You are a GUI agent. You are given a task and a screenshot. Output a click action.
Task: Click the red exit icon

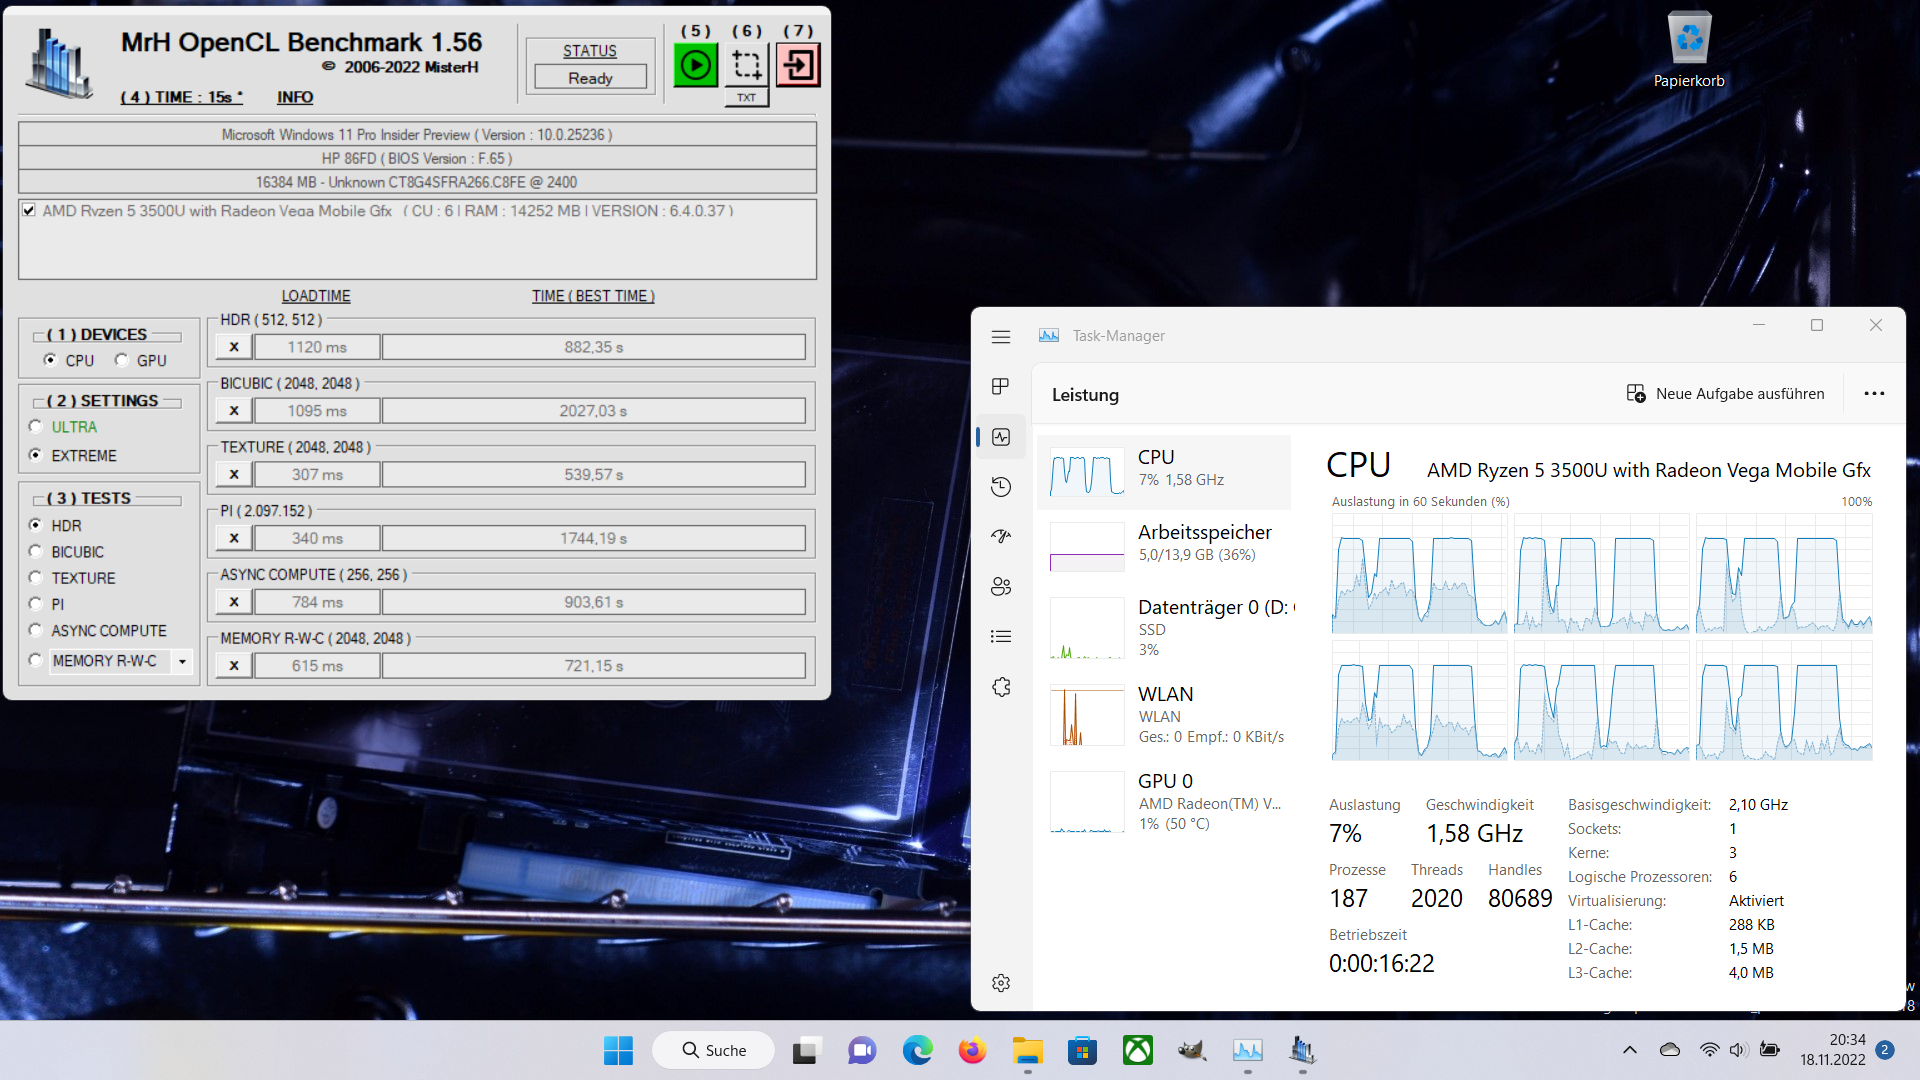point(798,66)
